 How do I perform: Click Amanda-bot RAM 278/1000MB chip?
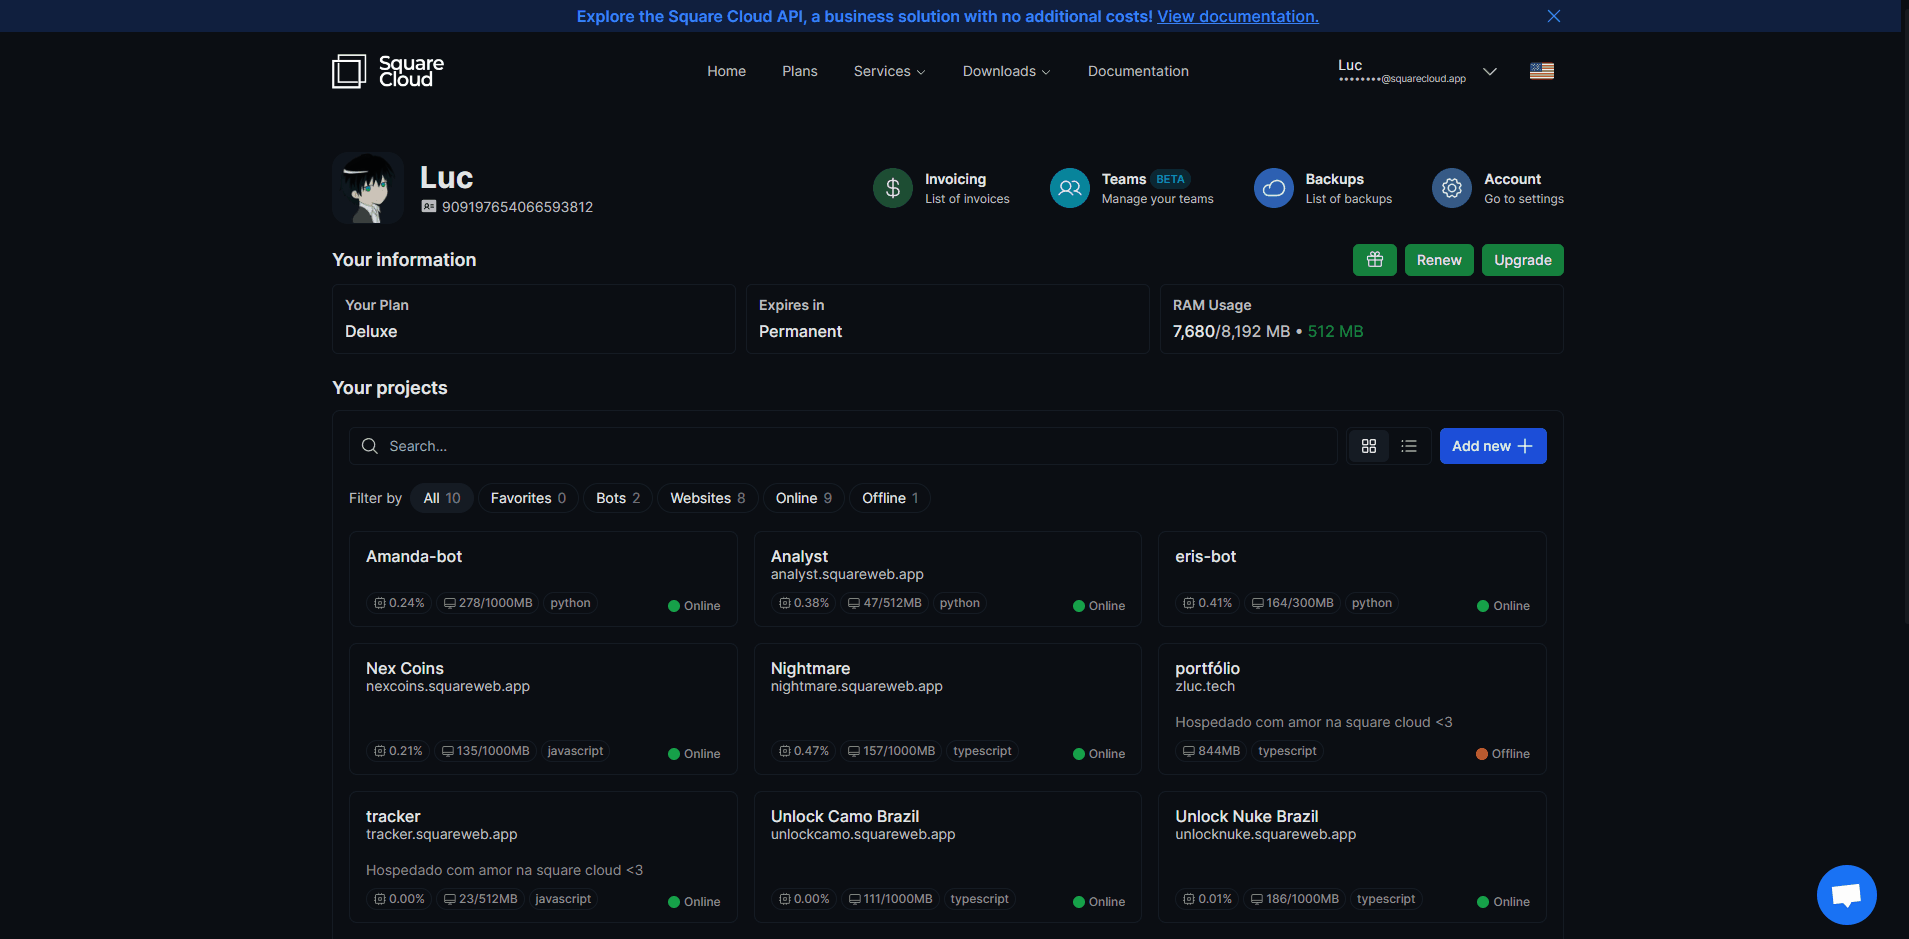pyautogui.click(x=488, y=603)
